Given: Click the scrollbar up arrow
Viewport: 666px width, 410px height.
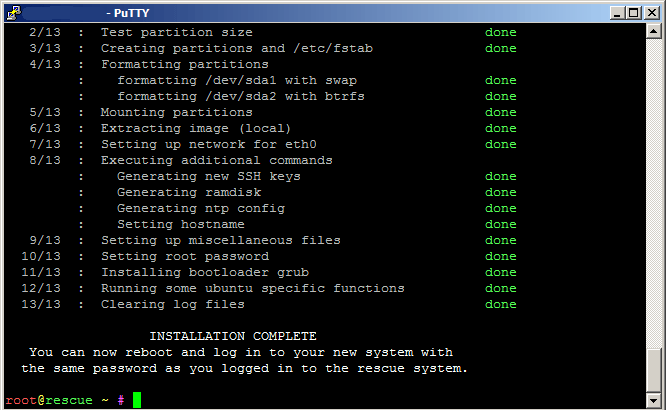Looking at the screenshot, I should pos(653,31).
